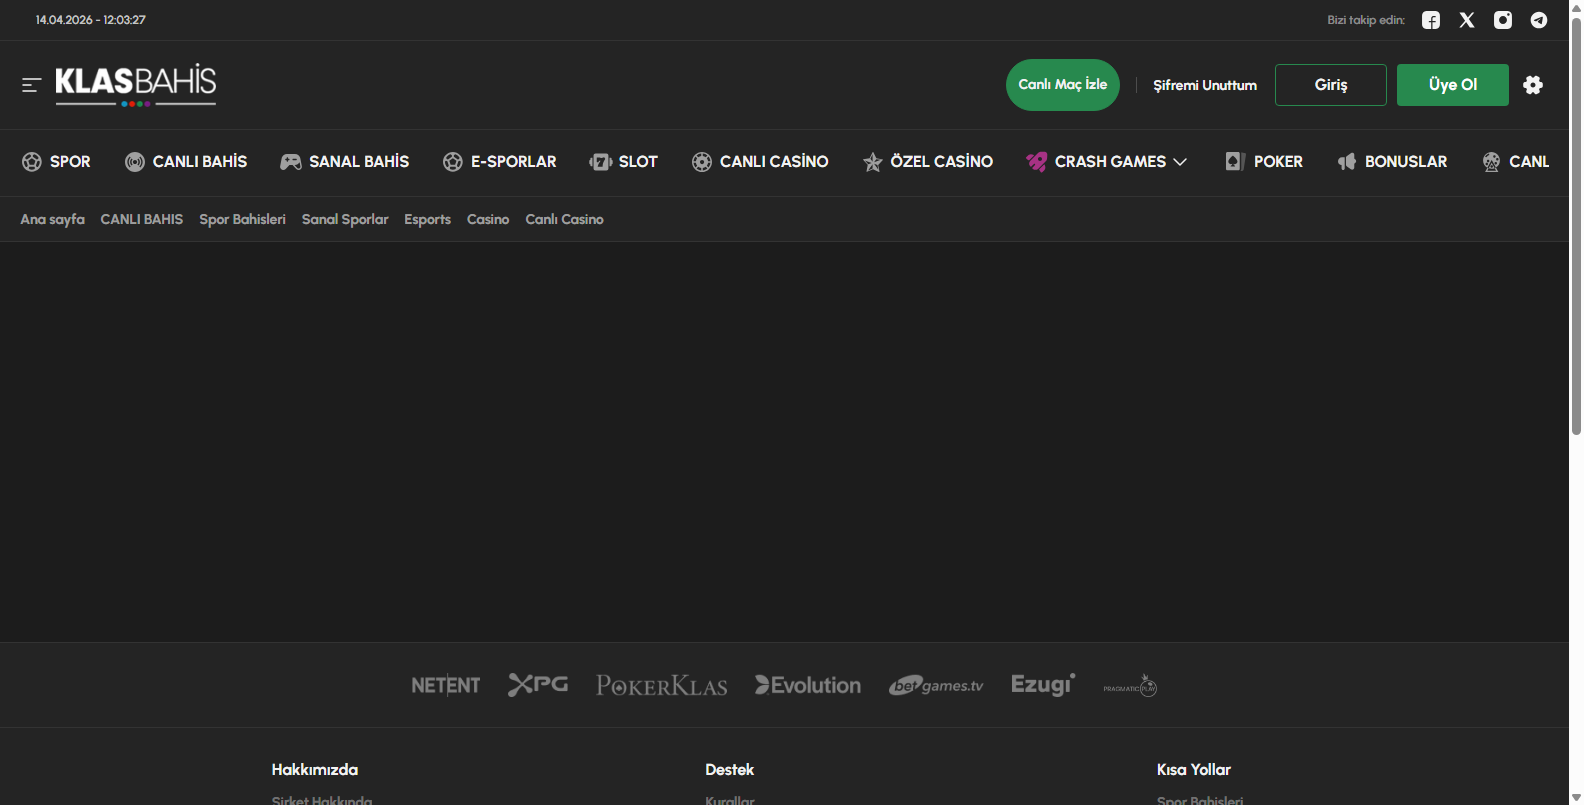
Task: Open the Canlı Bahis main menu
Action: [x=186, y=162]
